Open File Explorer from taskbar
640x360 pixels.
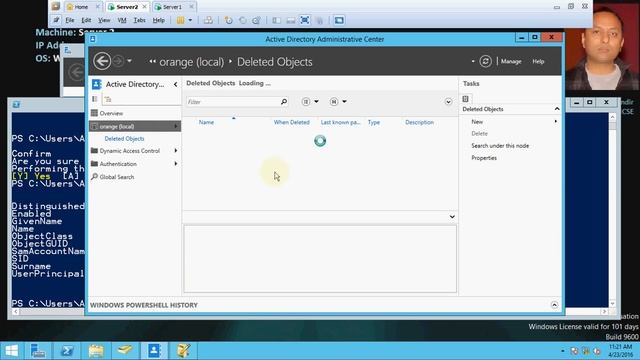[x=96, y=351]
